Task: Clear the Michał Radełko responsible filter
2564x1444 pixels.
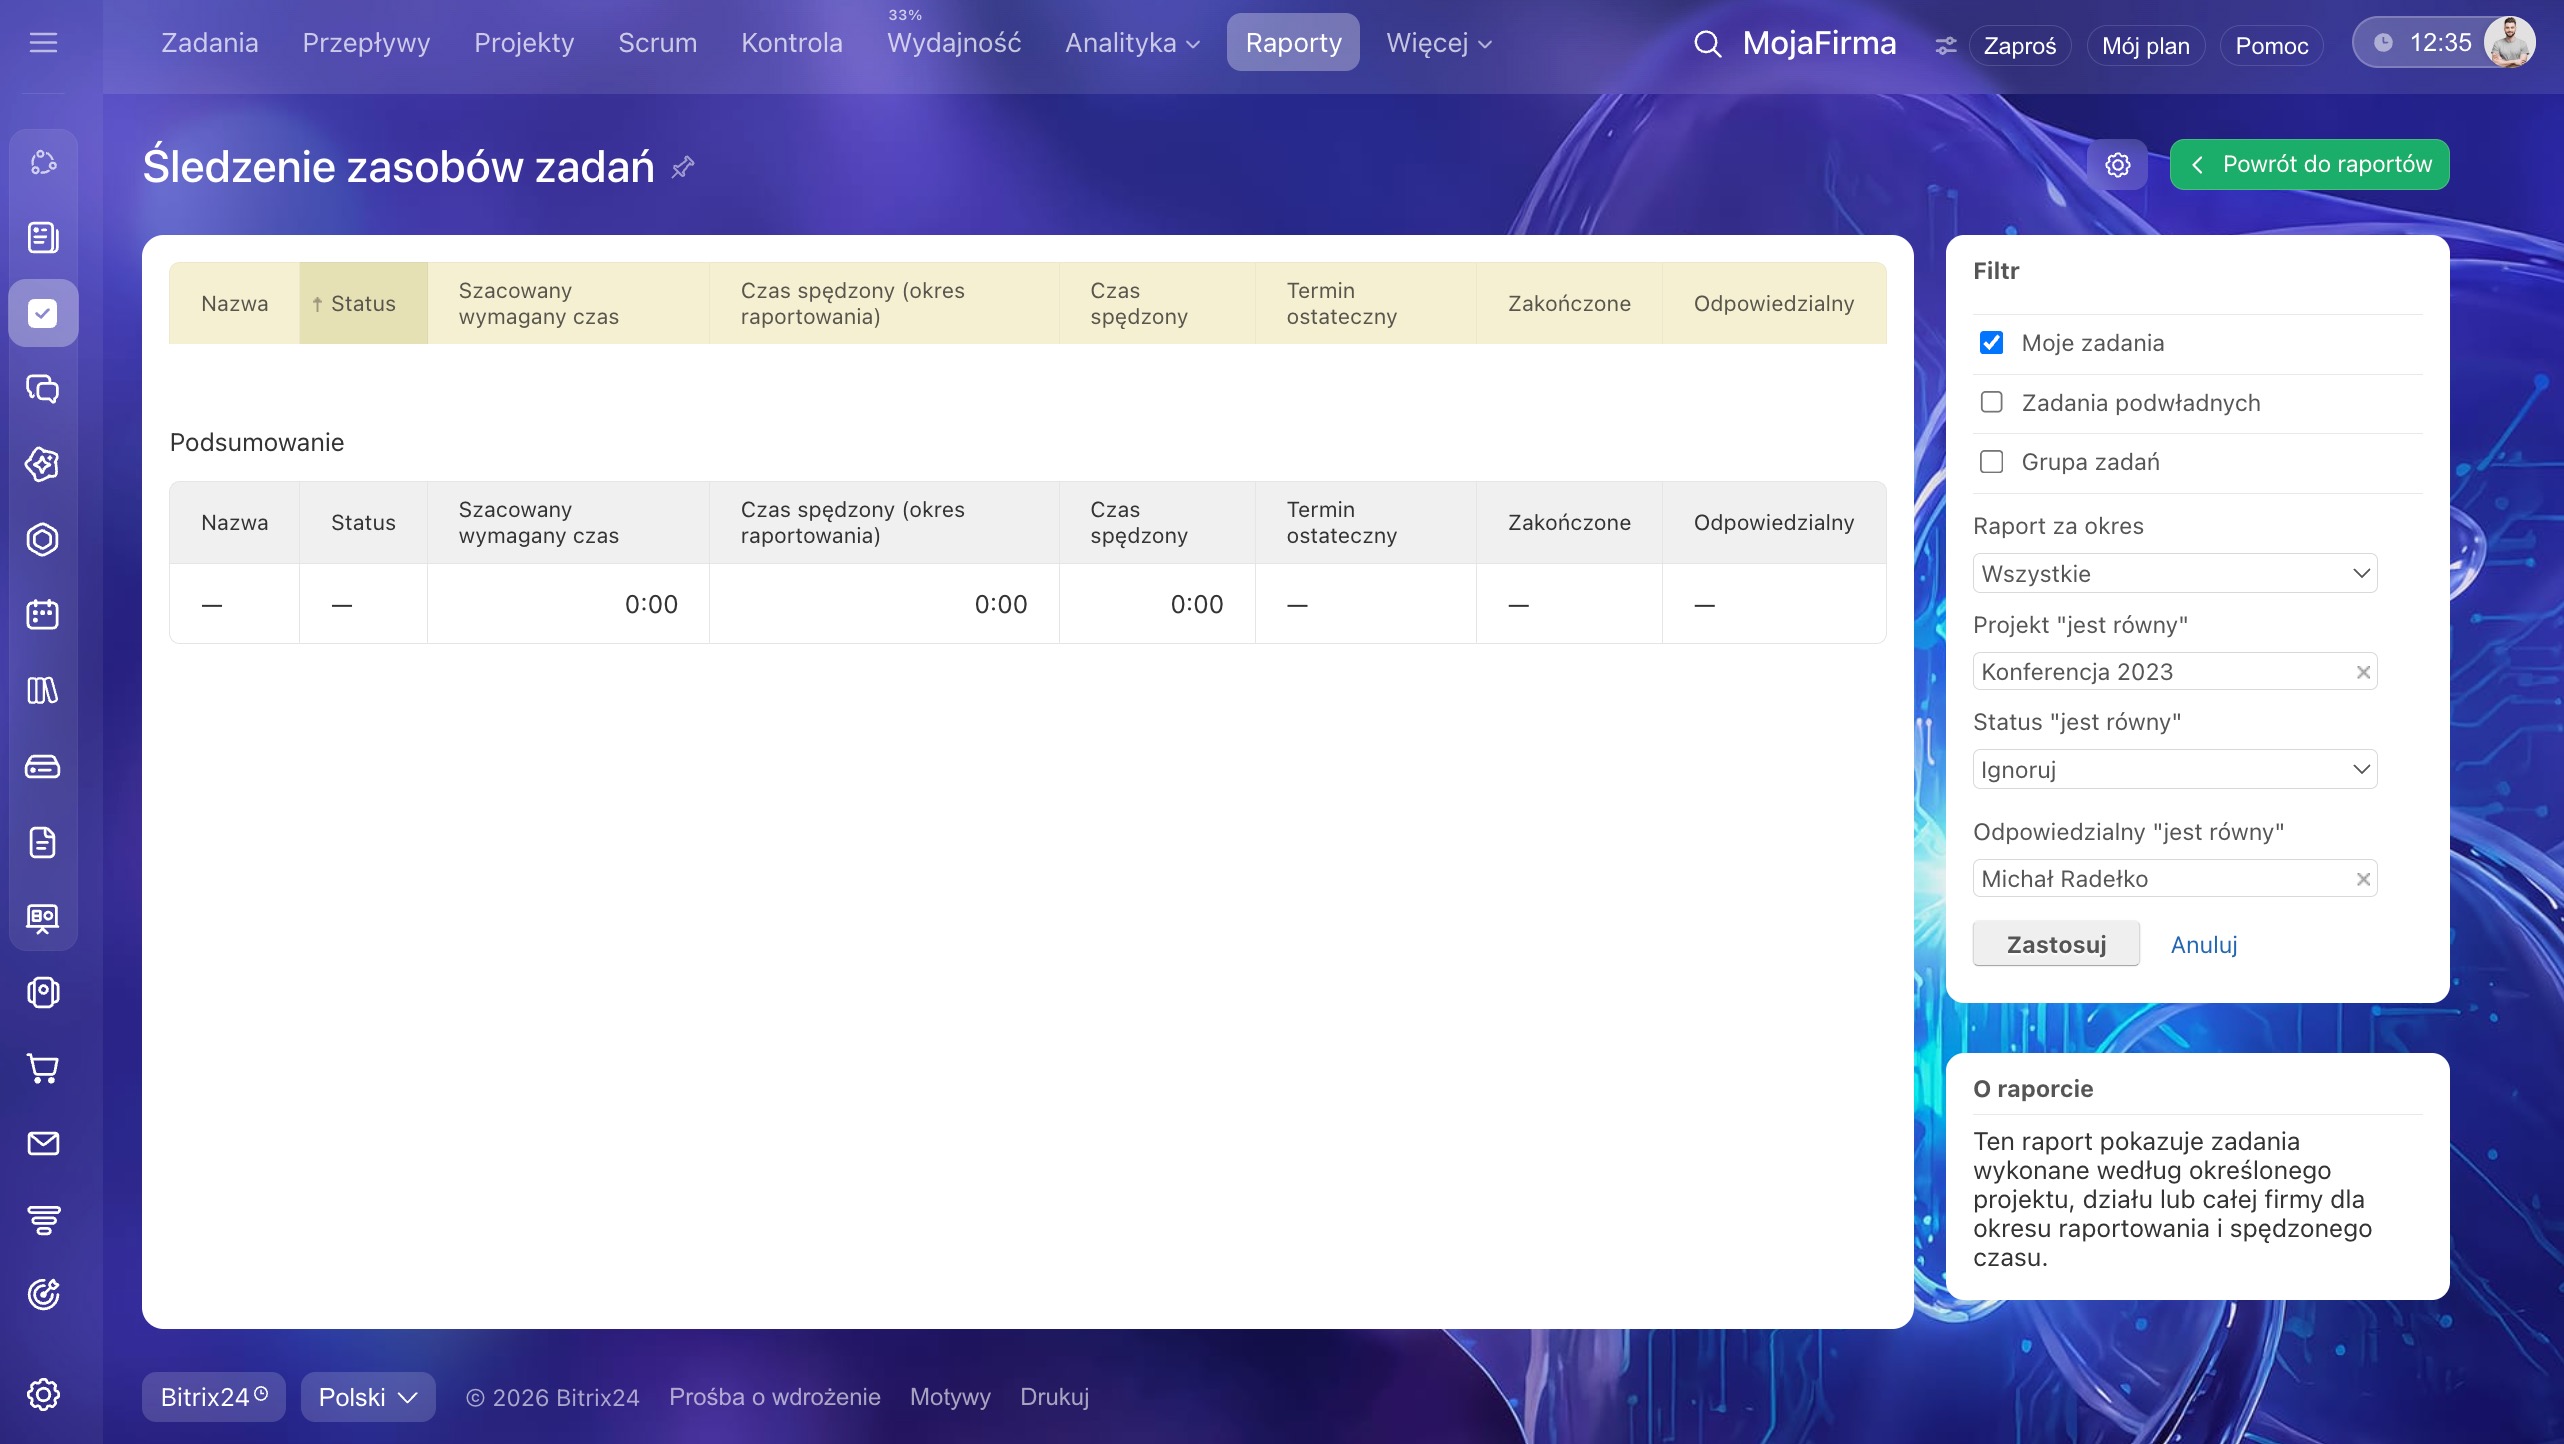Action: [2363, 880]
